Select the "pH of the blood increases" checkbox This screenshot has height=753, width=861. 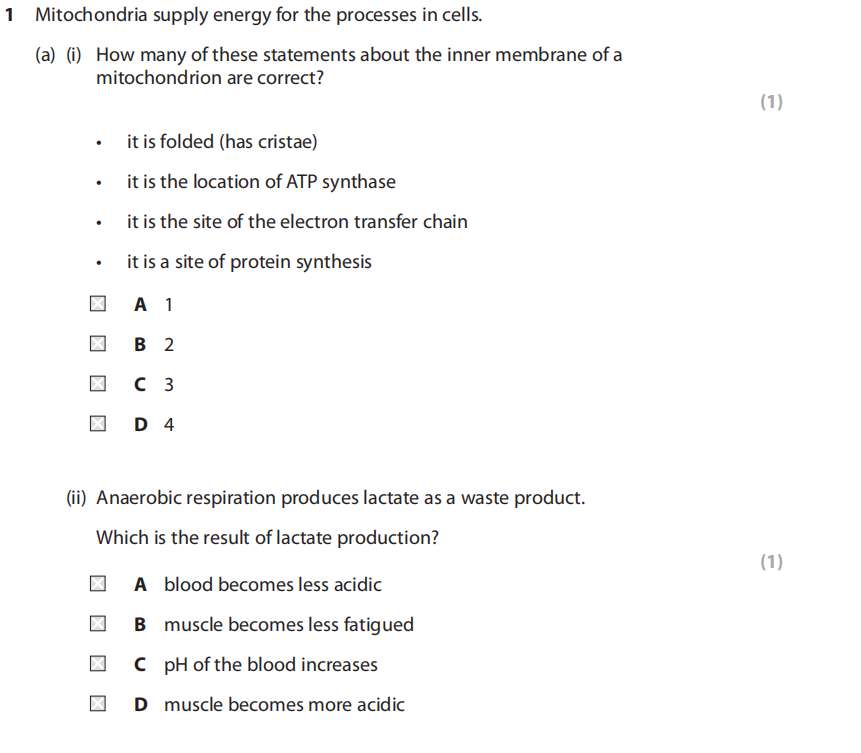[x=96, y=664]
